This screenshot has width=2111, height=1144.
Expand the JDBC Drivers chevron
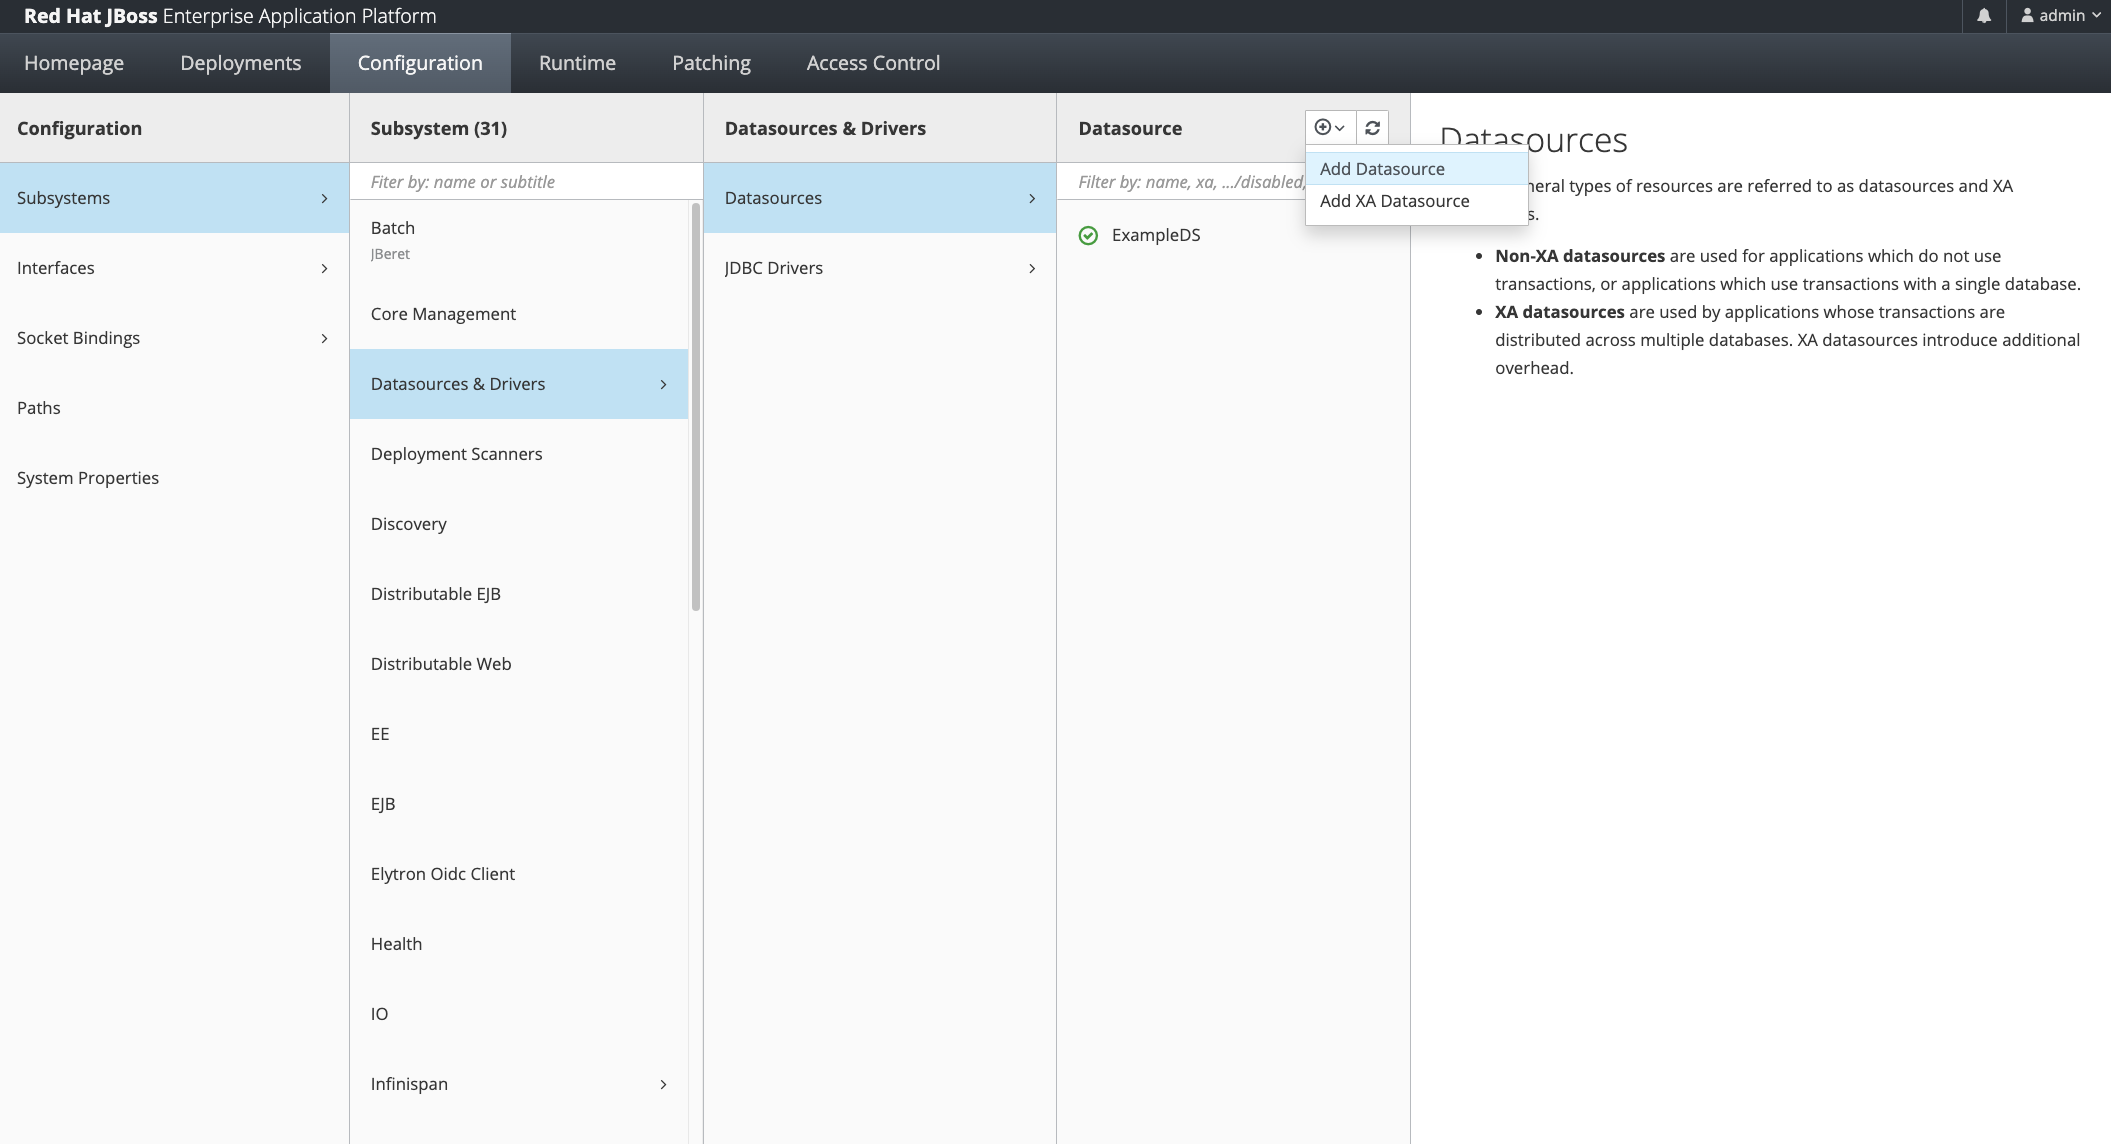[1032, 268]
